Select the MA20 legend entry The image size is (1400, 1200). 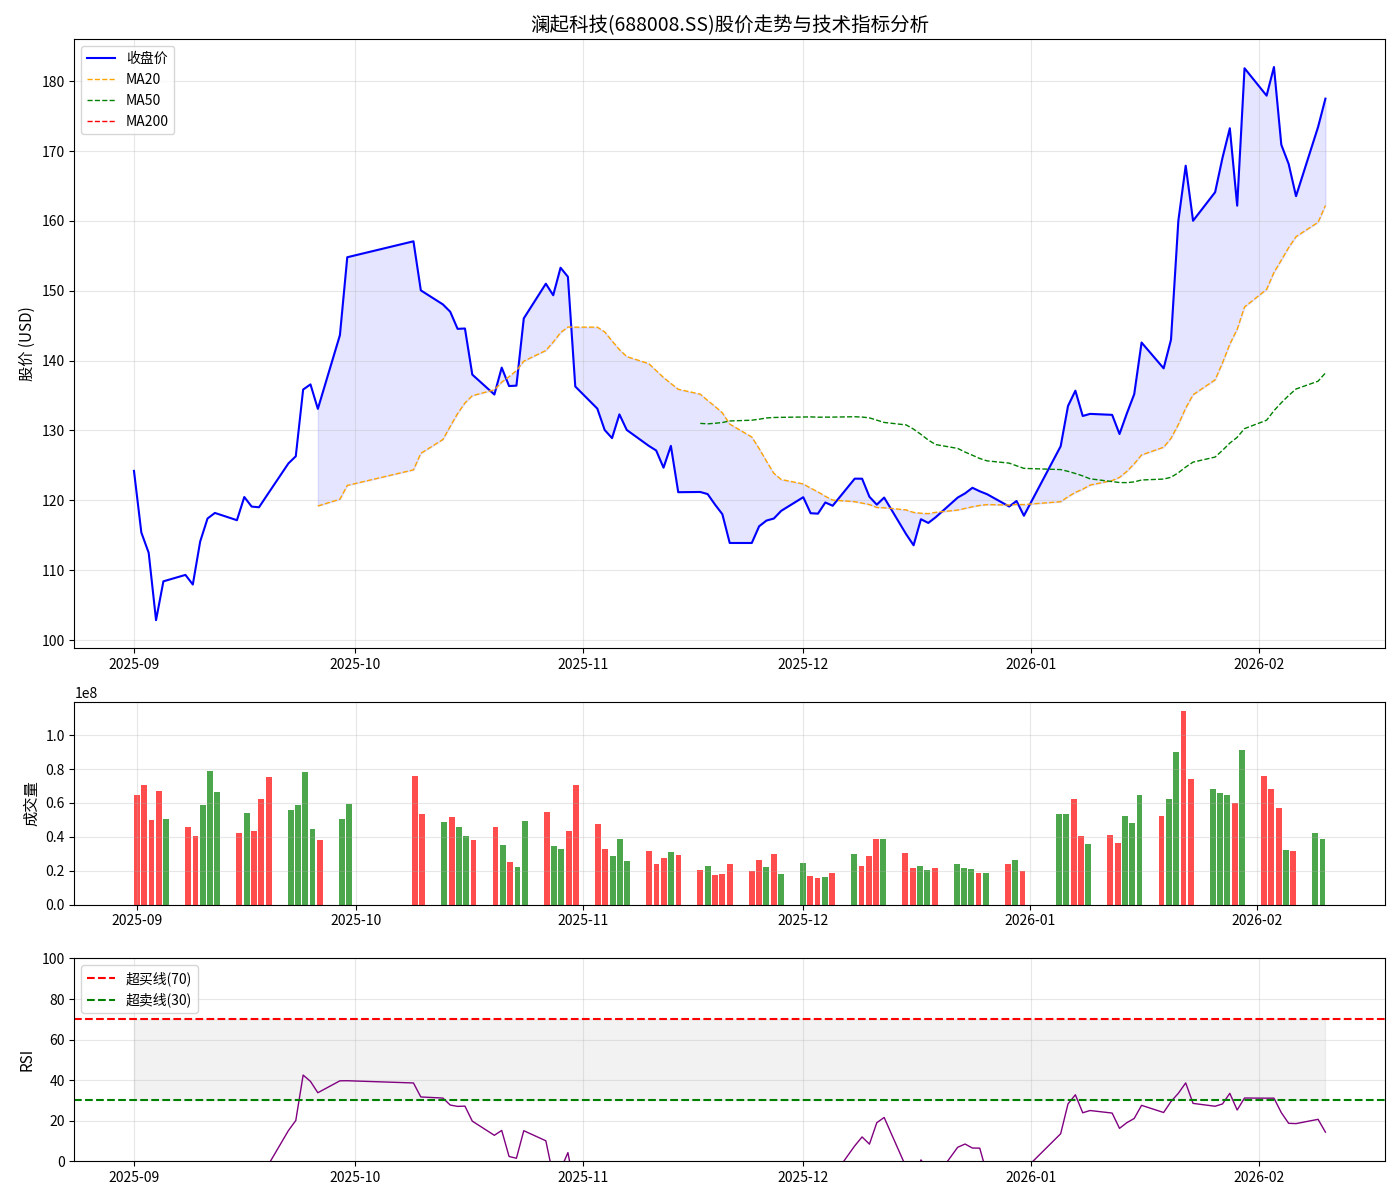tap(142, 79)
